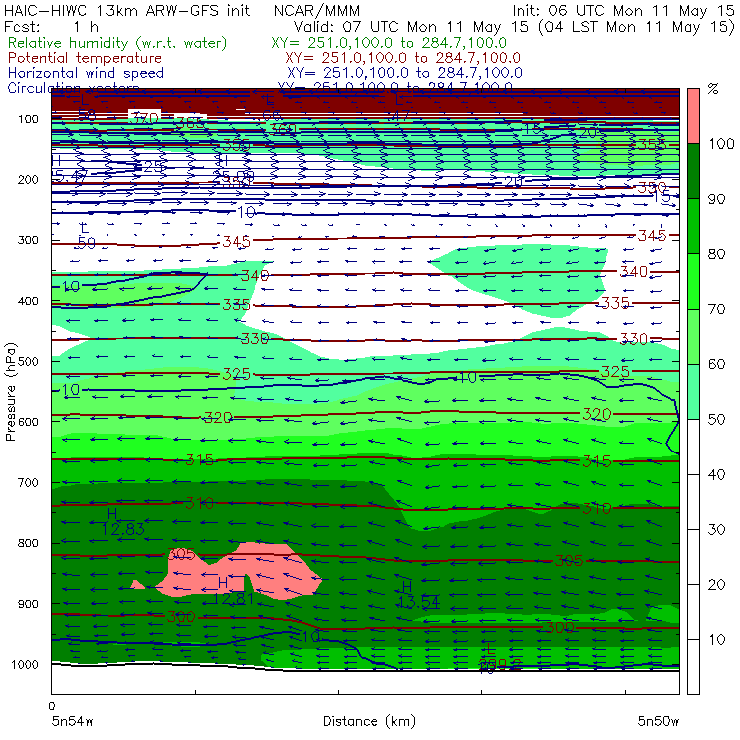Click the 'H 13.54' wind maximum label
The height and width of the screenshot is (740, 740).
tap(419, 595)
